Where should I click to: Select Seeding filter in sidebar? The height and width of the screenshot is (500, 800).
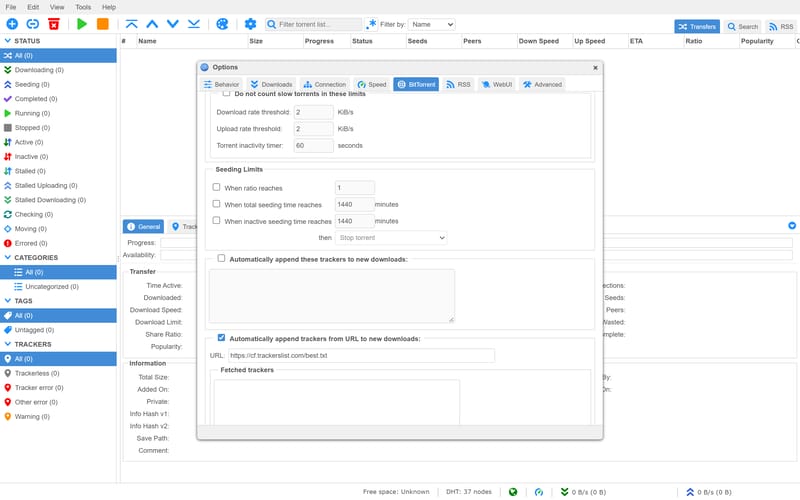pyautogui.click(x=58, y=84)
